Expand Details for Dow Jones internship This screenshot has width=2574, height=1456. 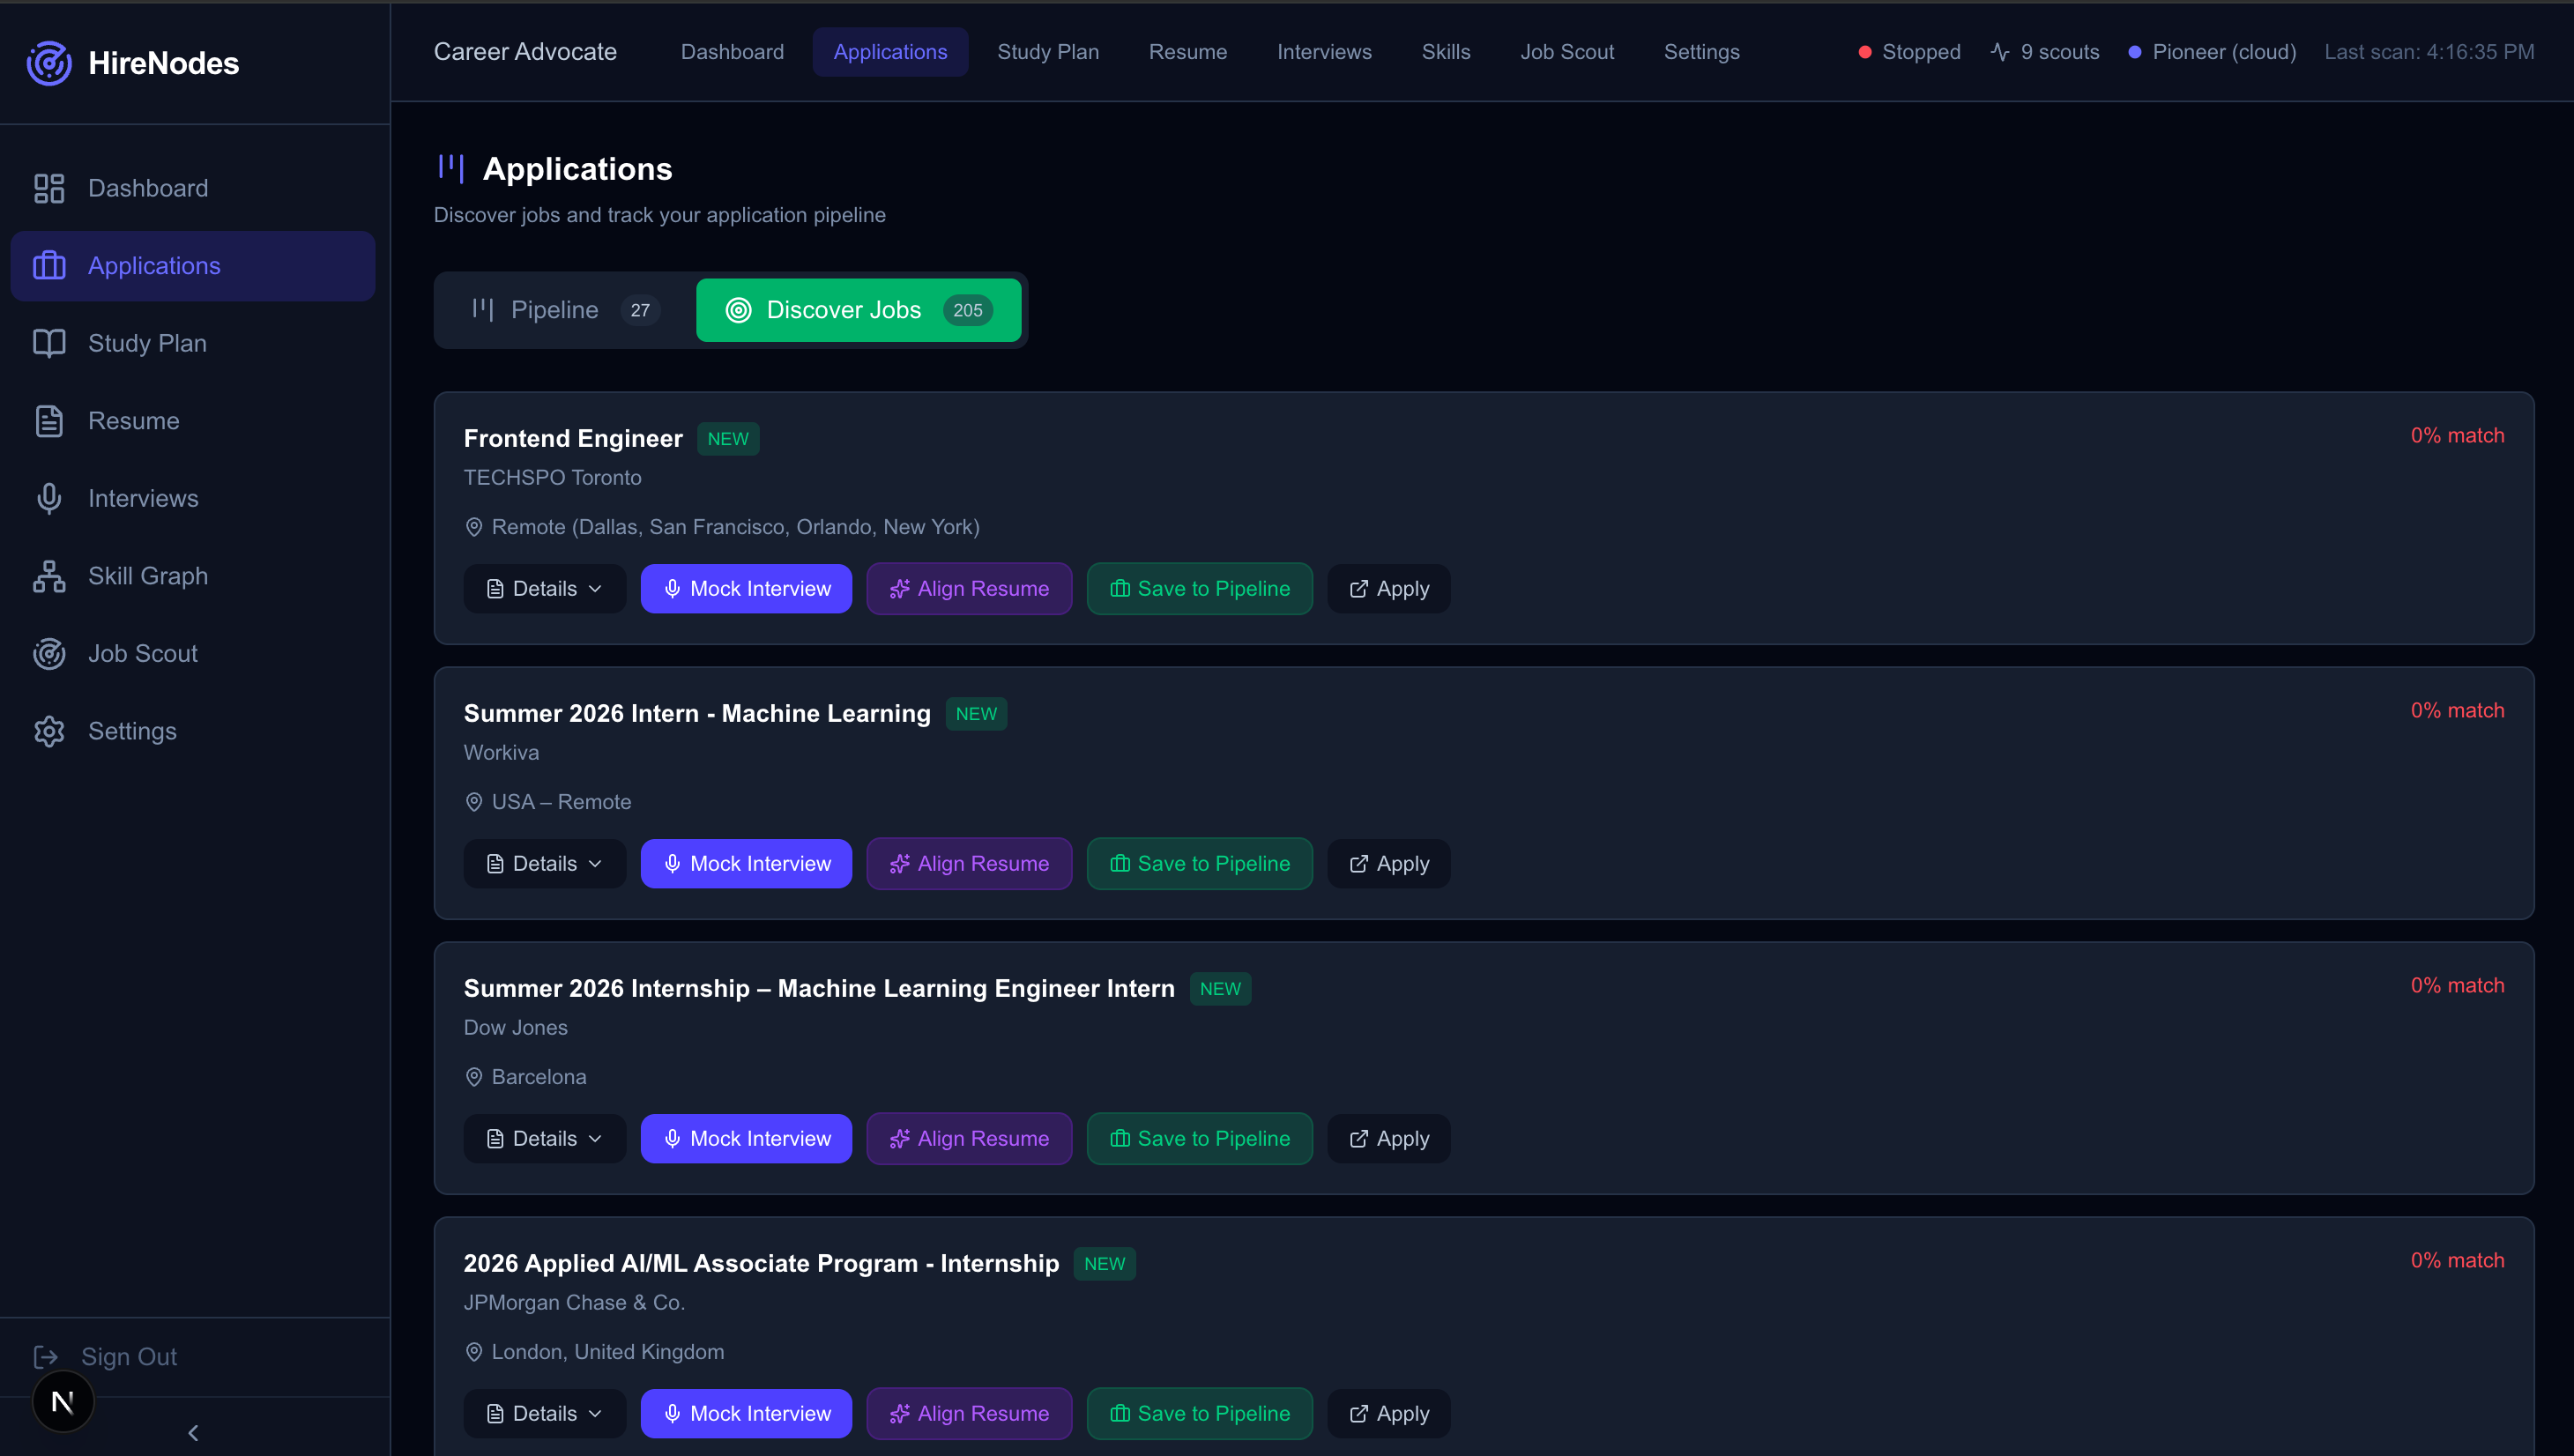[544, 1139]
